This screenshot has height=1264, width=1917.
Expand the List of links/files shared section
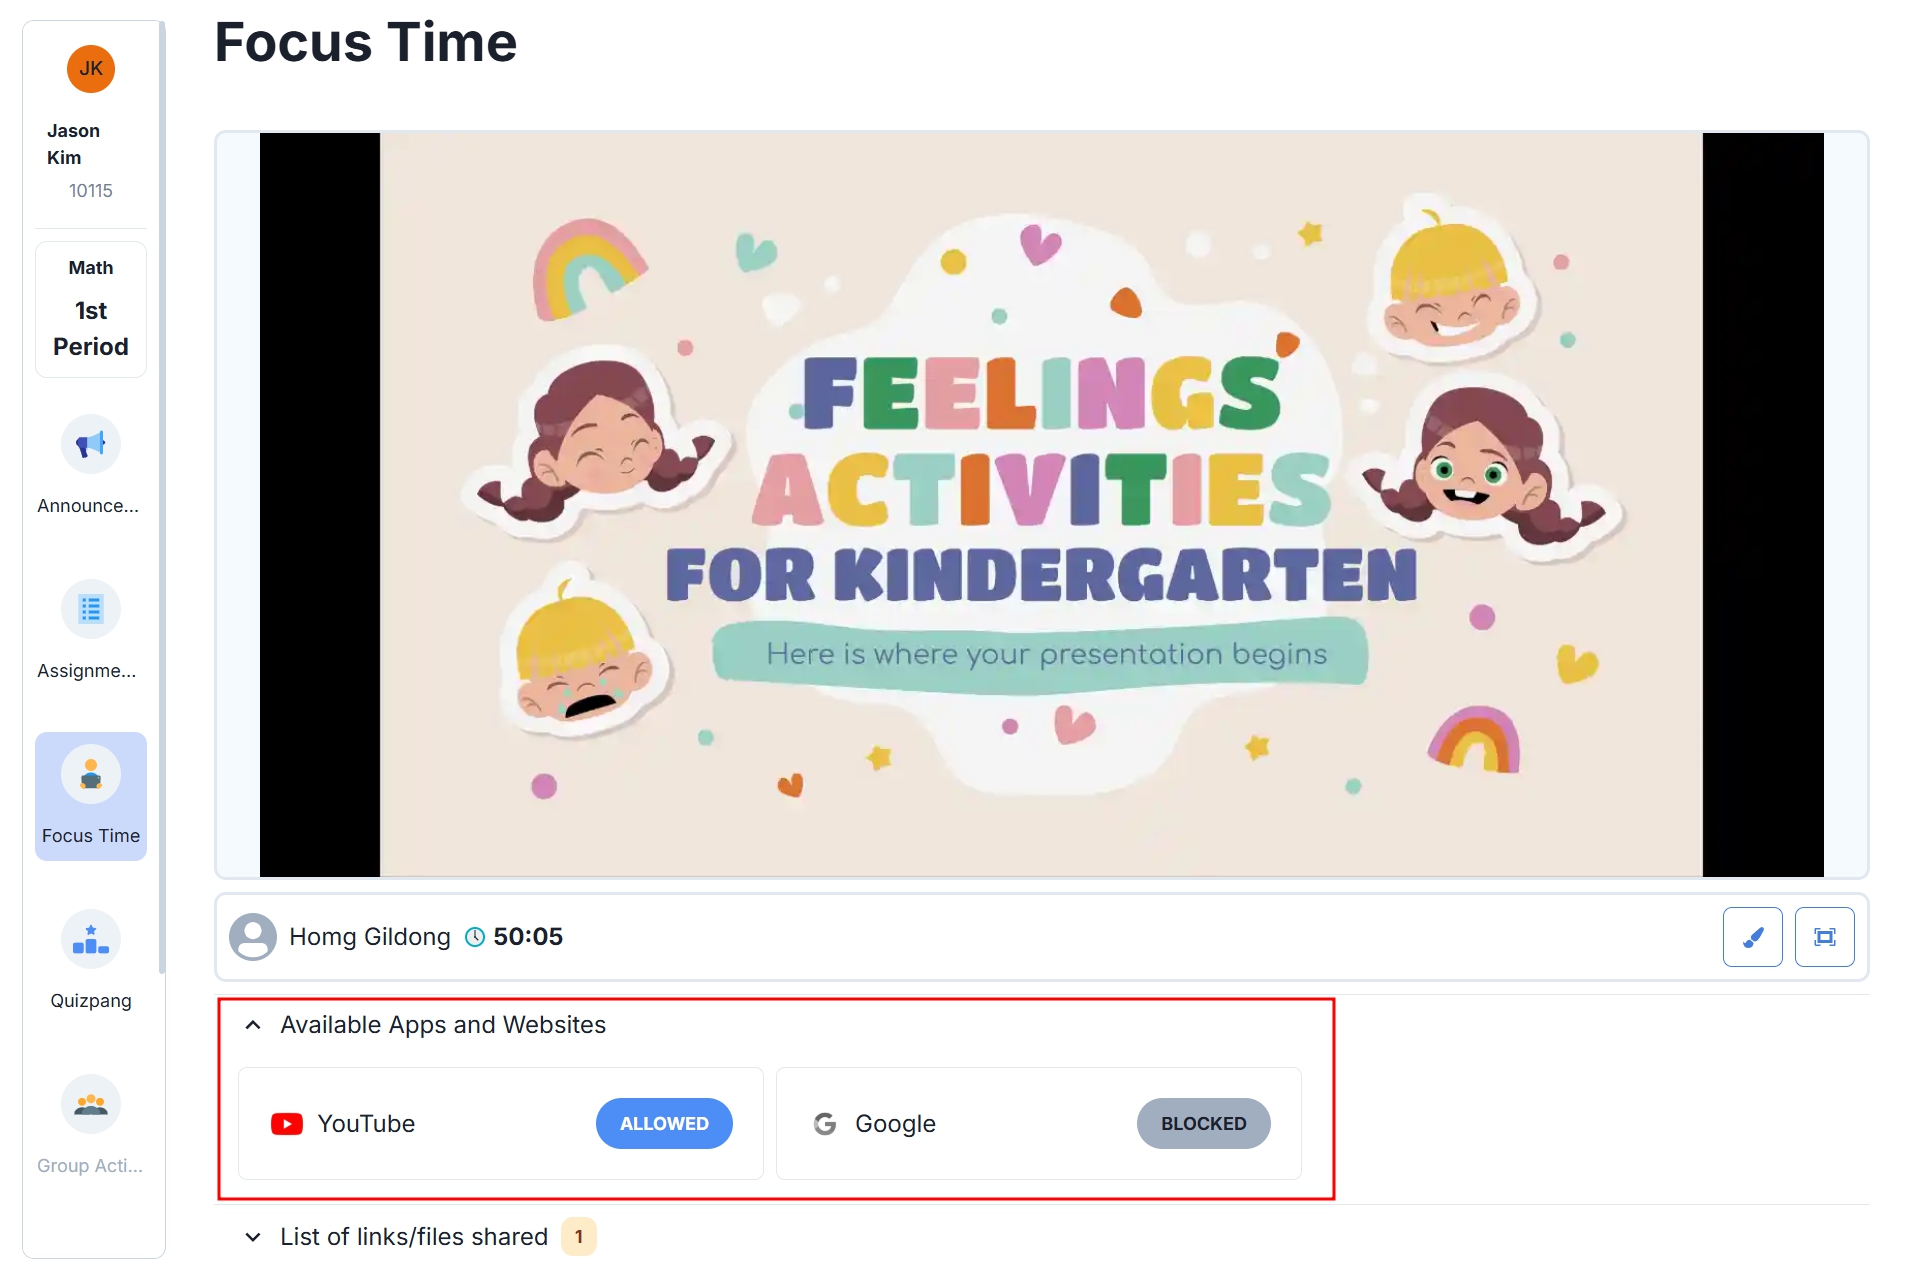tap(253, 1237)
